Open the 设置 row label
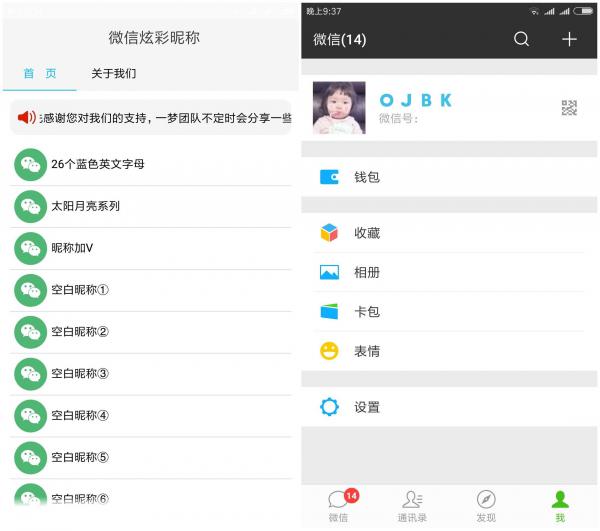This screenshot has width=600, height=531. pyautogui.click(x=367, y=407)
